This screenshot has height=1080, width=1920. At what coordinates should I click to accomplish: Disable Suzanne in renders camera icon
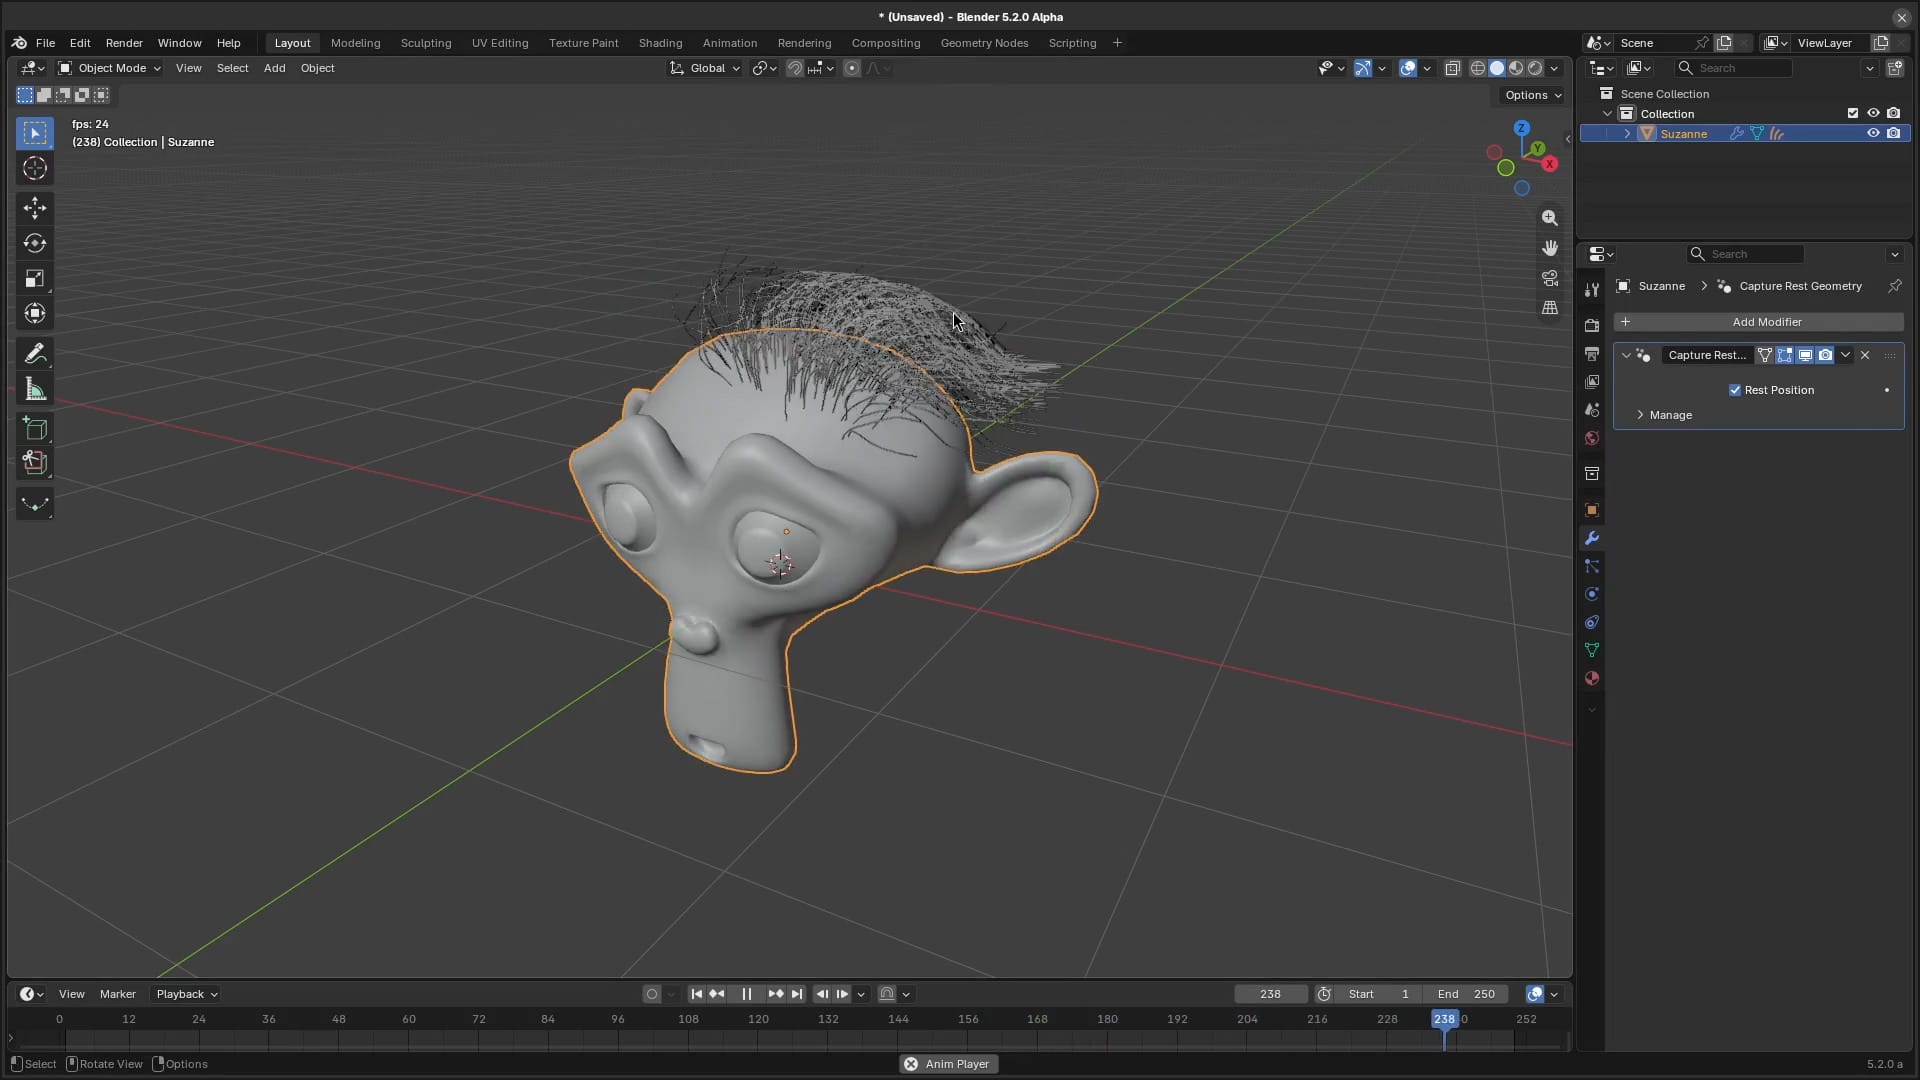tap(1893, 133)
